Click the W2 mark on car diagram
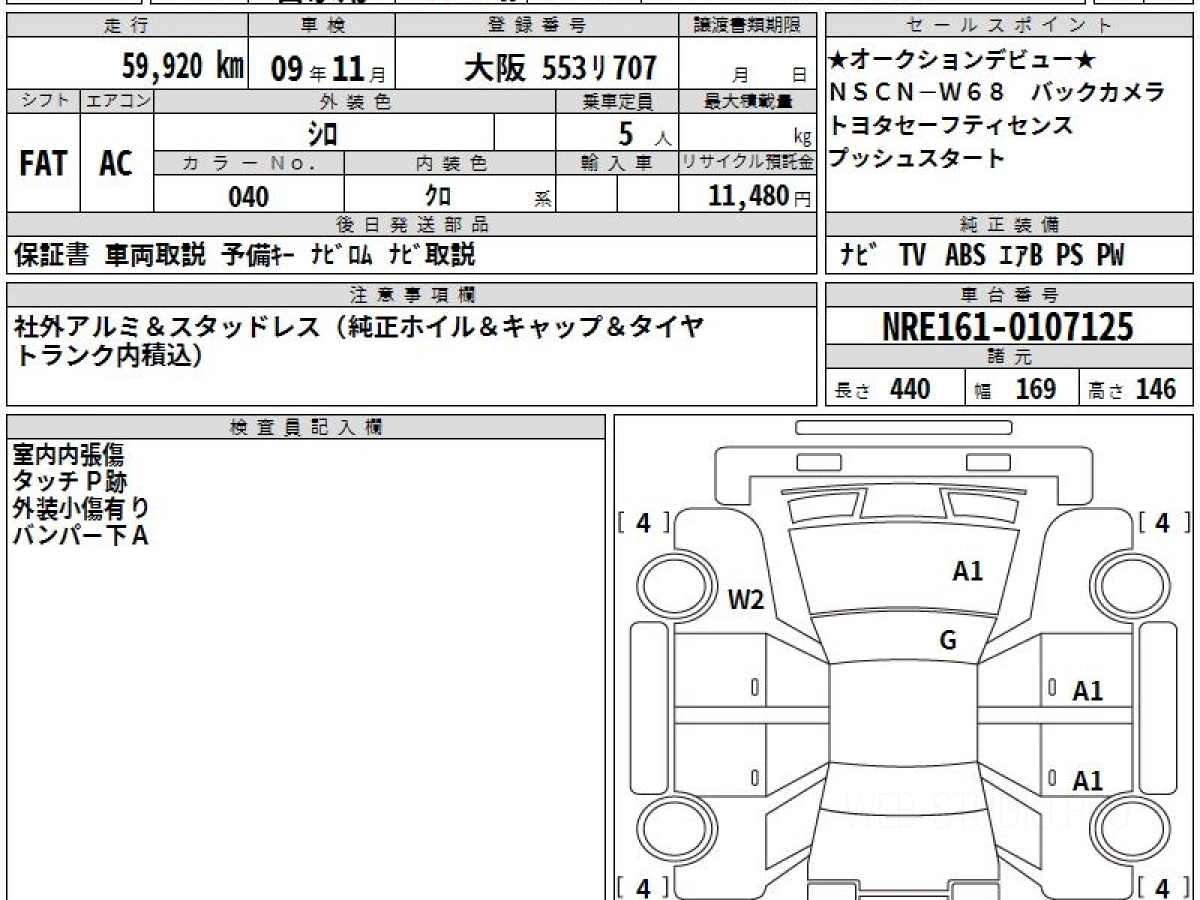The width and height of the screenshot is (1200, 900). (745, 600)
